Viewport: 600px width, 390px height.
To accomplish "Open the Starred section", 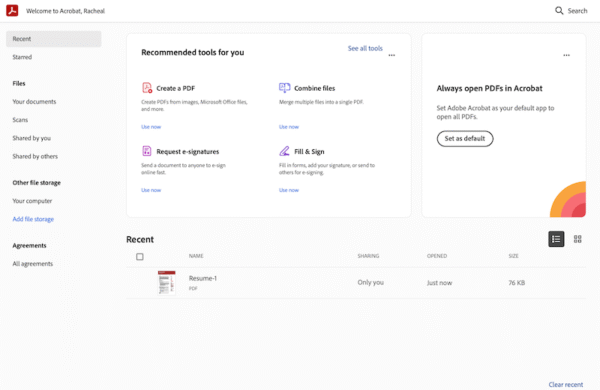I will (x=22, y=57).
